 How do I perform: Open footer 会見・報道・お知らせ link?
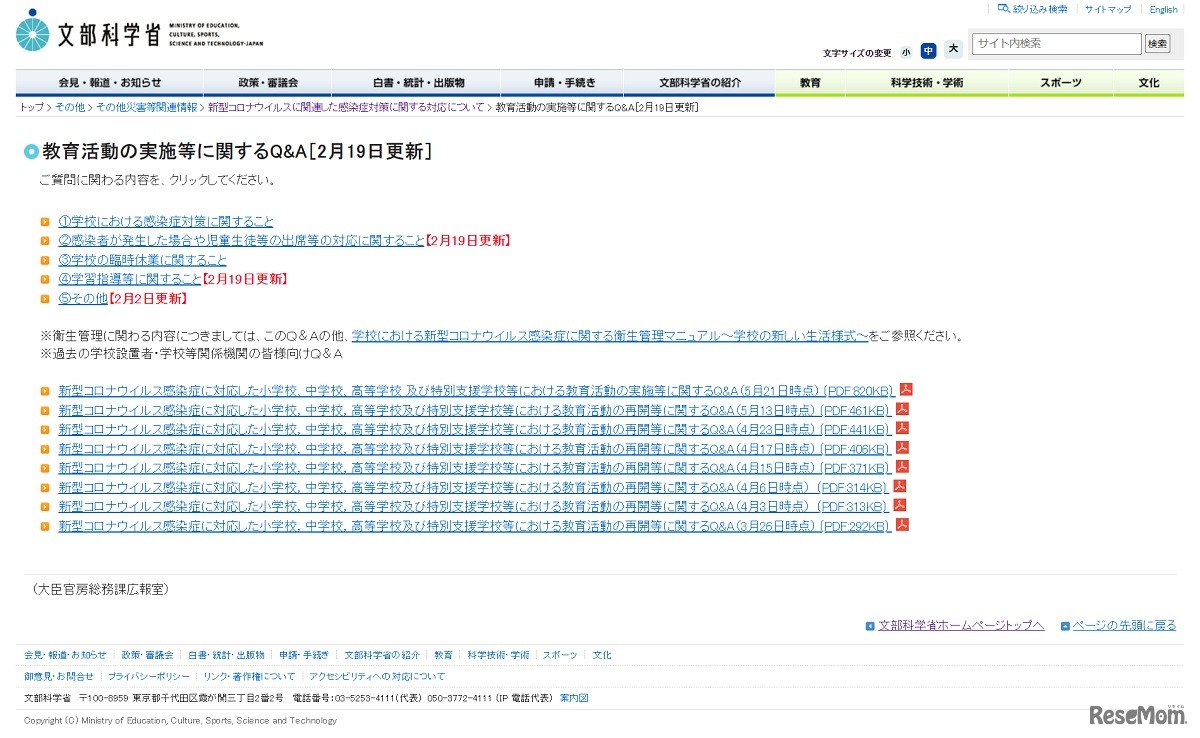[x=65, y=655]
